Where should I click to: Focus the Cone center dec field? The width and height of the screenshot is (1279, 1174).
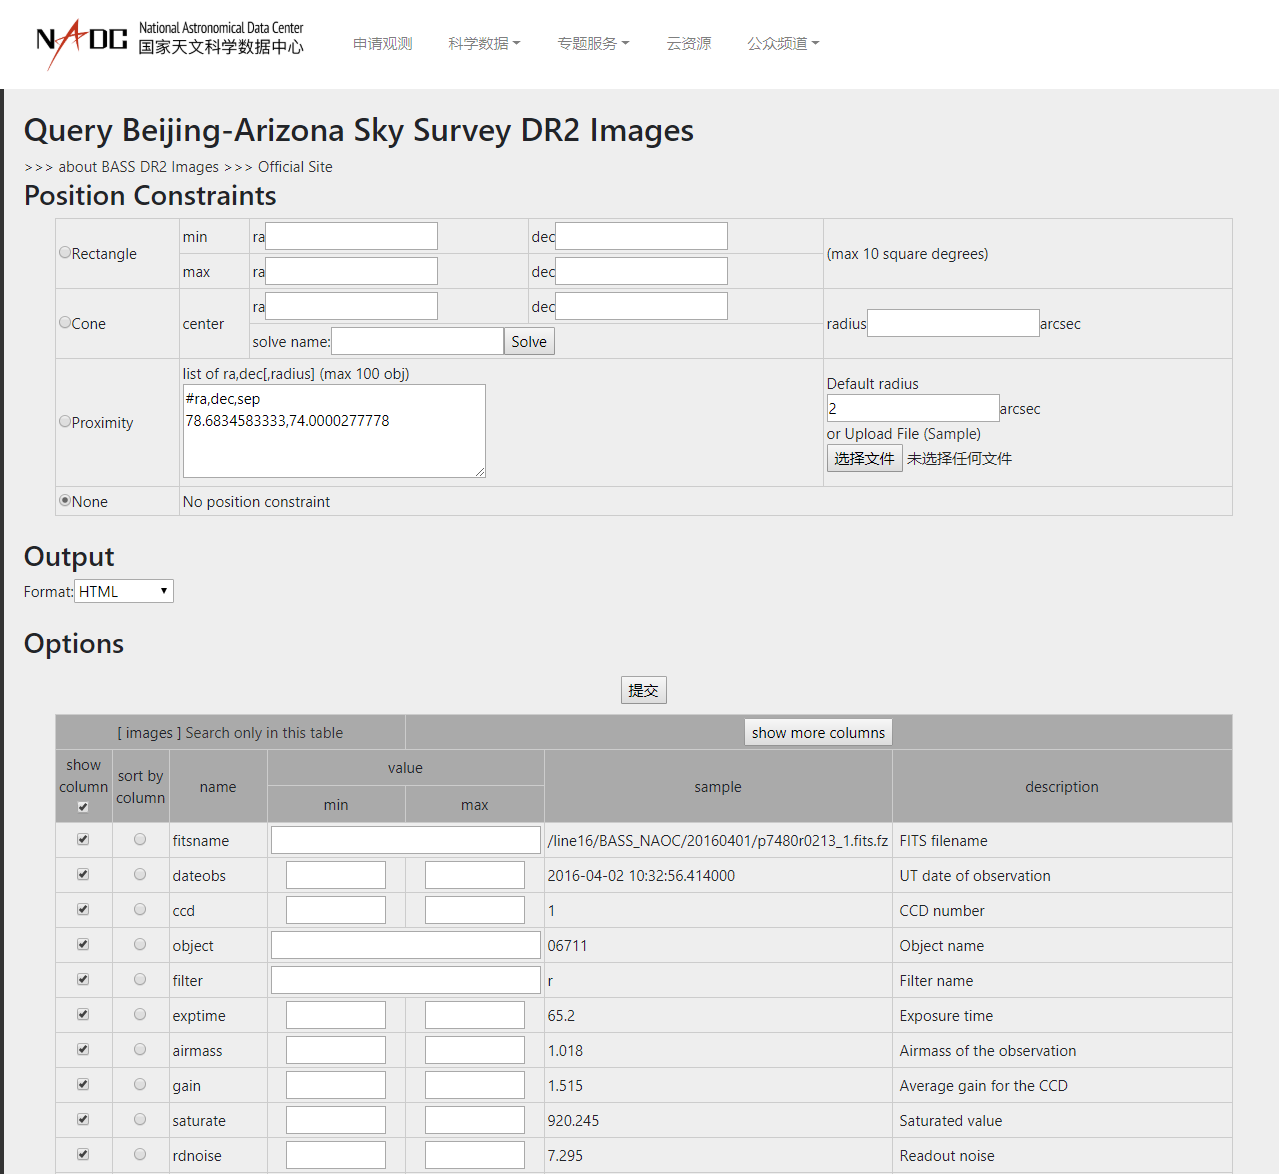[x=641, y=306]
